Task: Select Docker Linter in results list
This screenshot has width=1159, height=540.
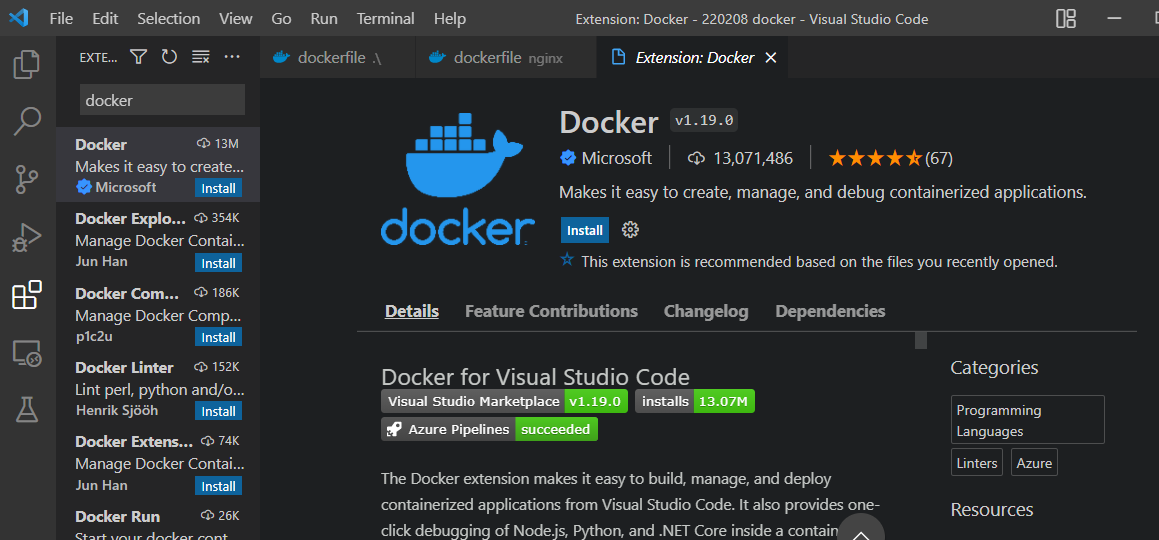Action: click(157, 387)
